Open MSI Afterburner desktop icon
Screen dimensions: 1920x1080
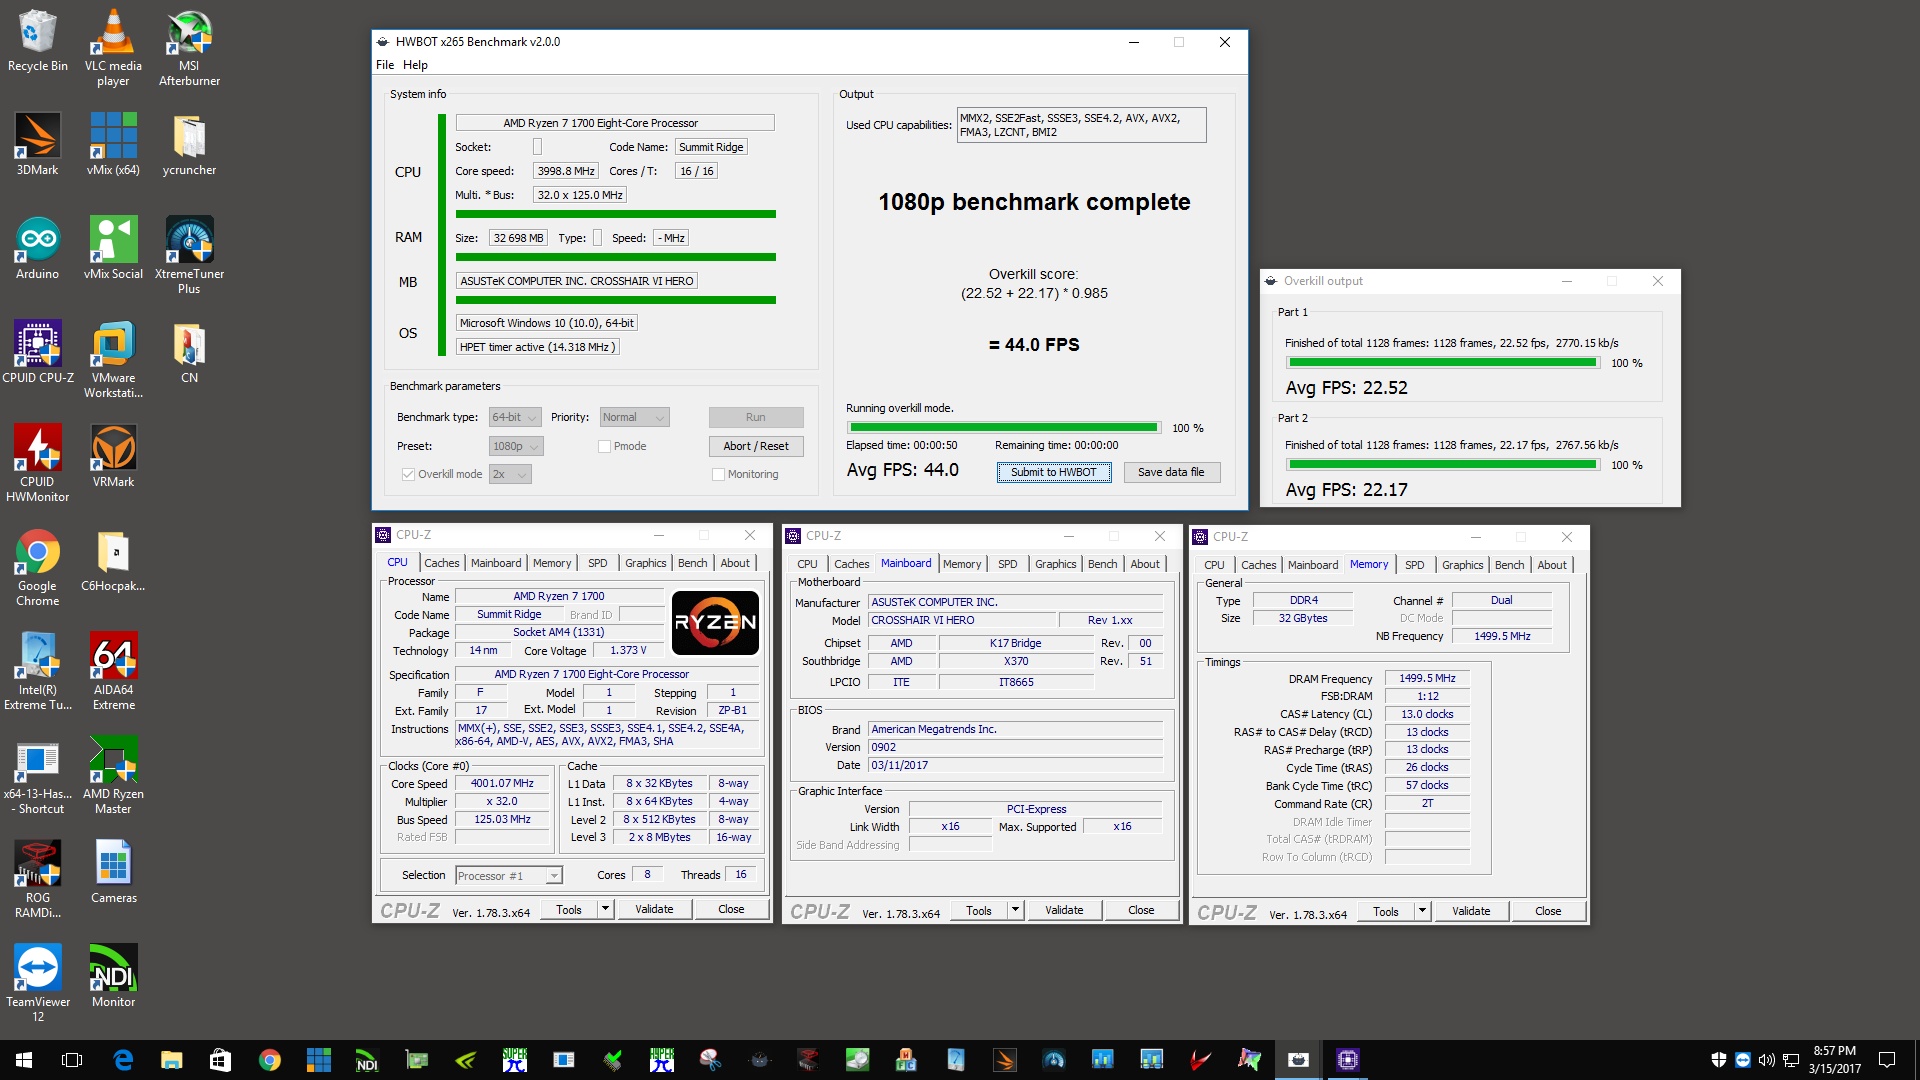[x=189, y=47]
